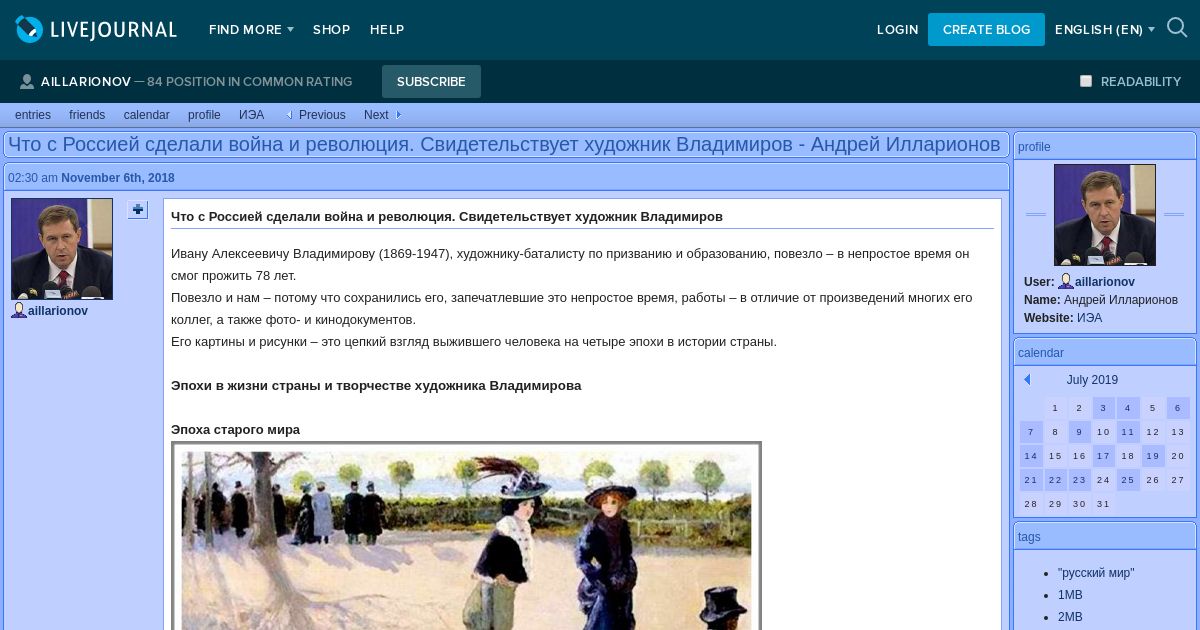Open the profile panel avatar image
Image resolution: width=1200 pixels, height=630 pixels.
click(x=1105, y=215)
